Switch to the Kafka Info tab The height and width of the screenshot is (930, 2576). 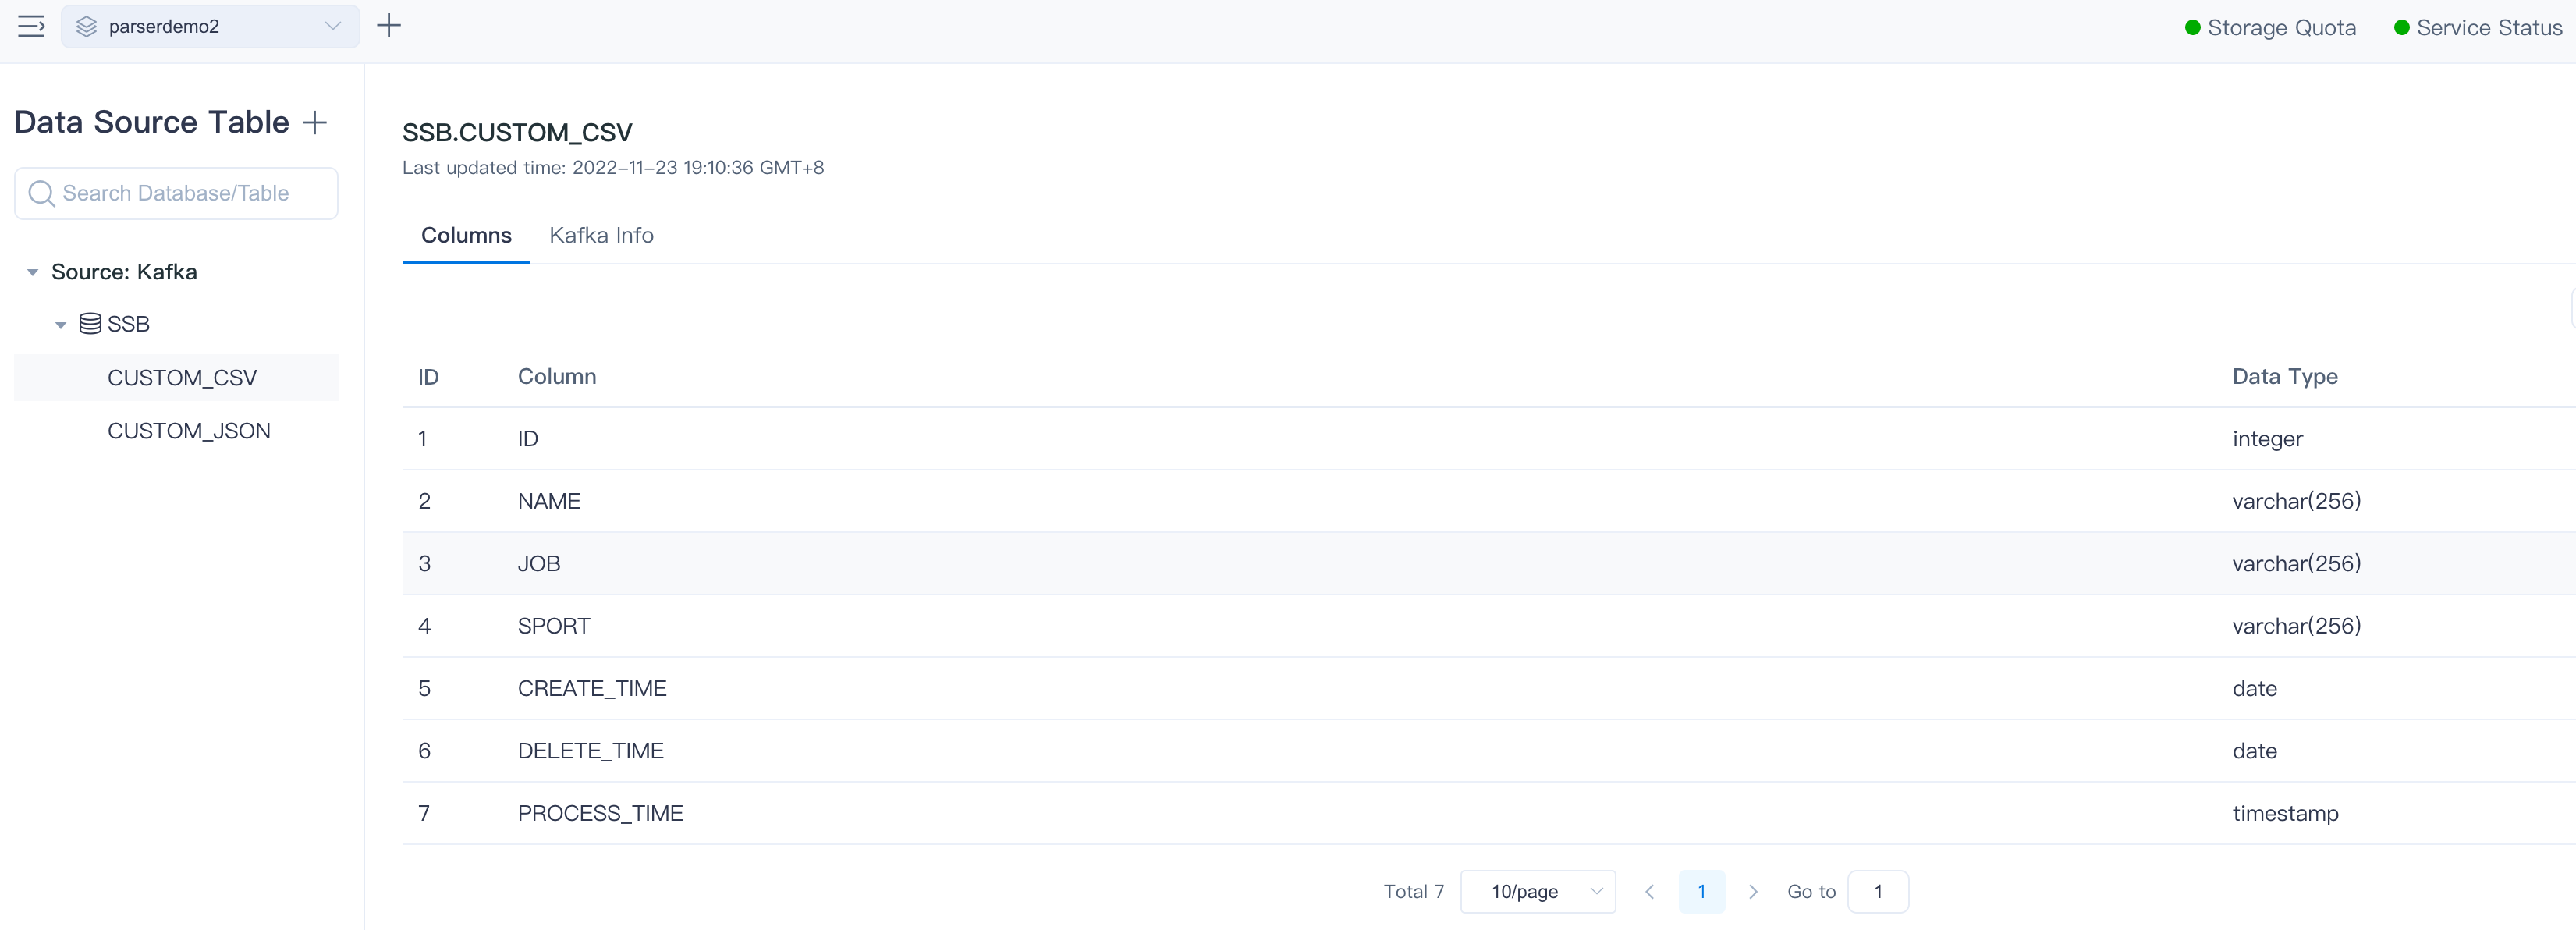(601, 235)
